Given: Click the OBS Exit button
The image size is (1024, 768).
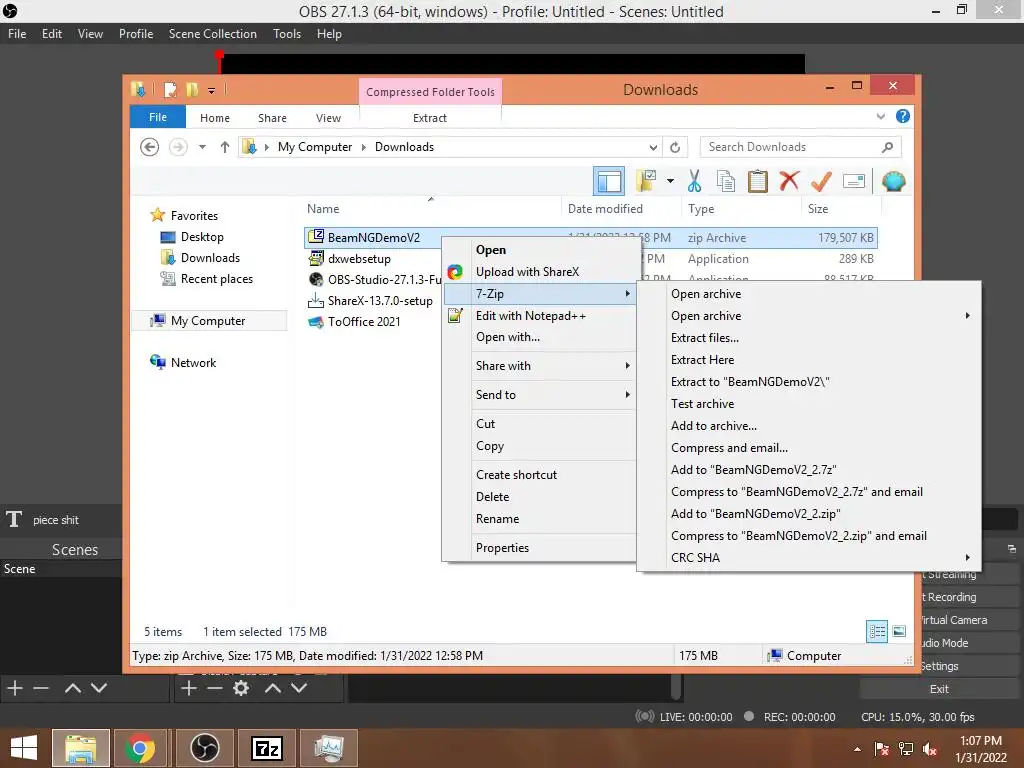Looking at the screenshot, I should [x=938, y=689].
